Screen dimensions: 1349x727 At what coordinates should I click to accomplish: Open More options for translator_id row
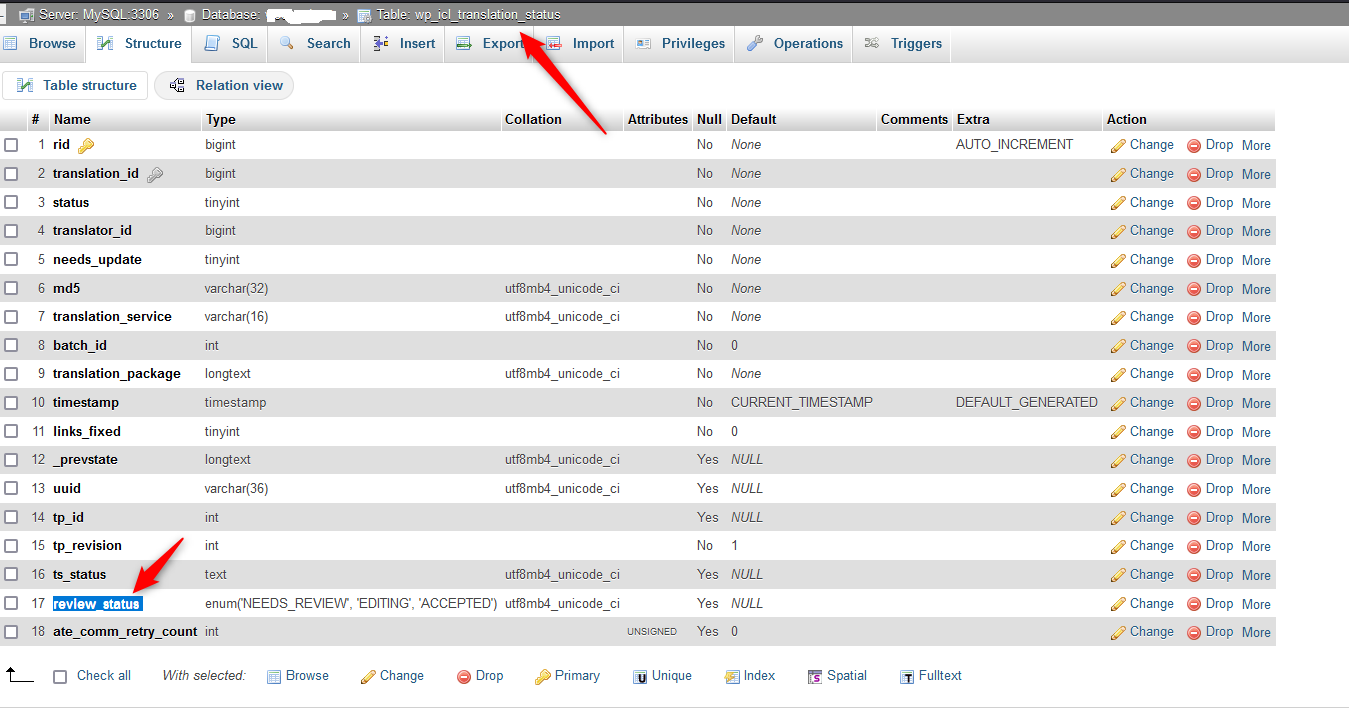tap(1256, 231)
